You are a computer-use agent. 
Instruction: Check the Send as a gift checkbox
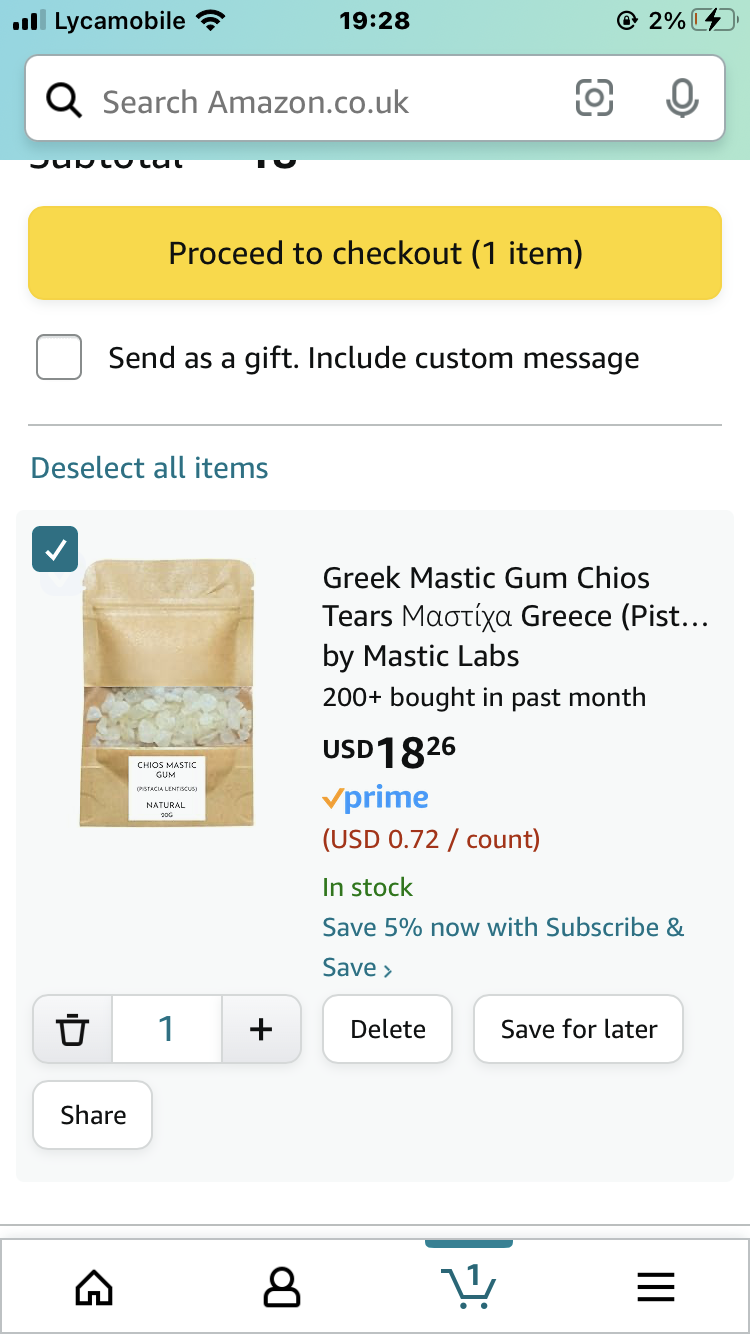59,357
